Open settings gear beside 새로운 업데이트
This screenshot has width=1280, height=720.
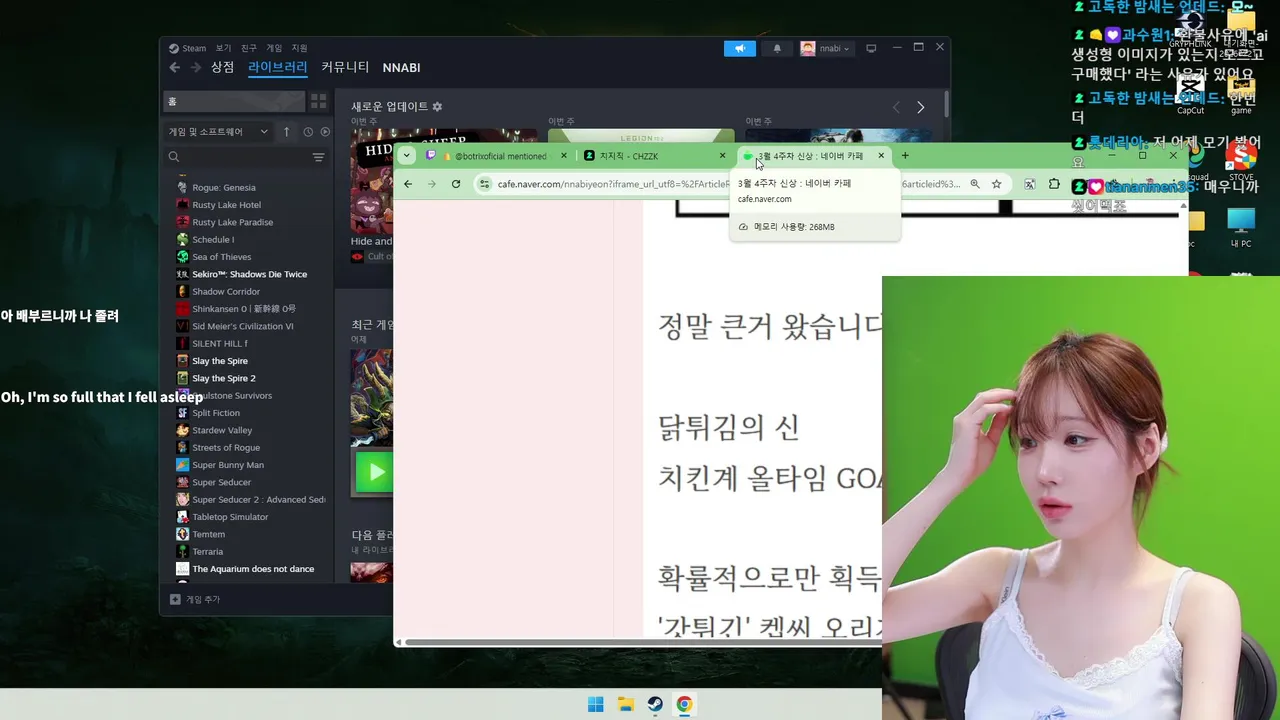(x=437, y=106)
